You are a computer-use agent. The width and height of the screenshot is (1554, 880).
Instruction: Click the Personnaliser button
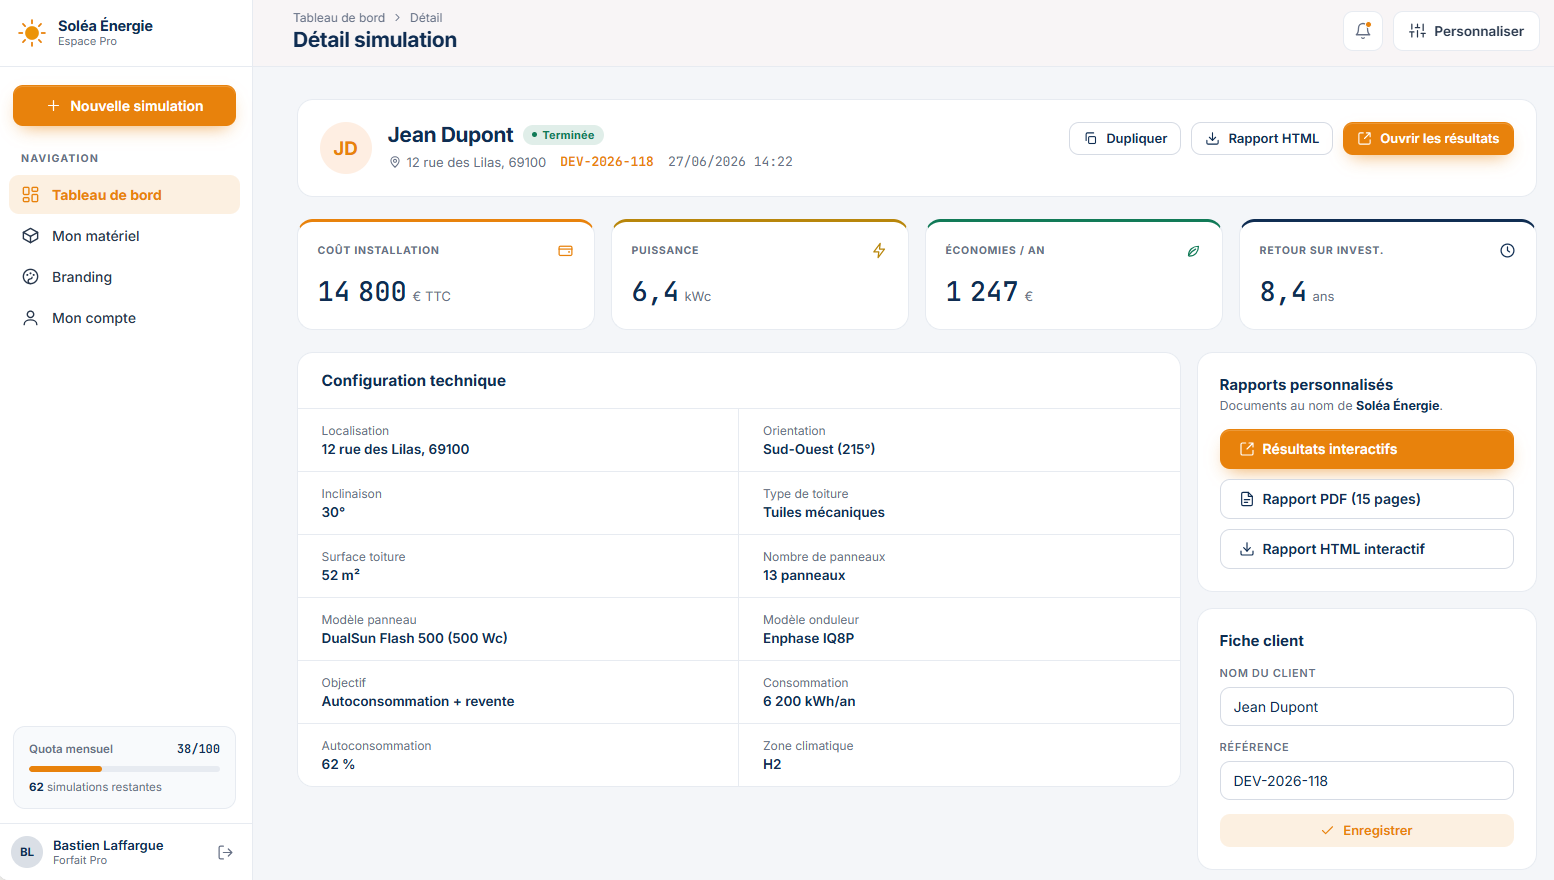(x=1466, y=31)
